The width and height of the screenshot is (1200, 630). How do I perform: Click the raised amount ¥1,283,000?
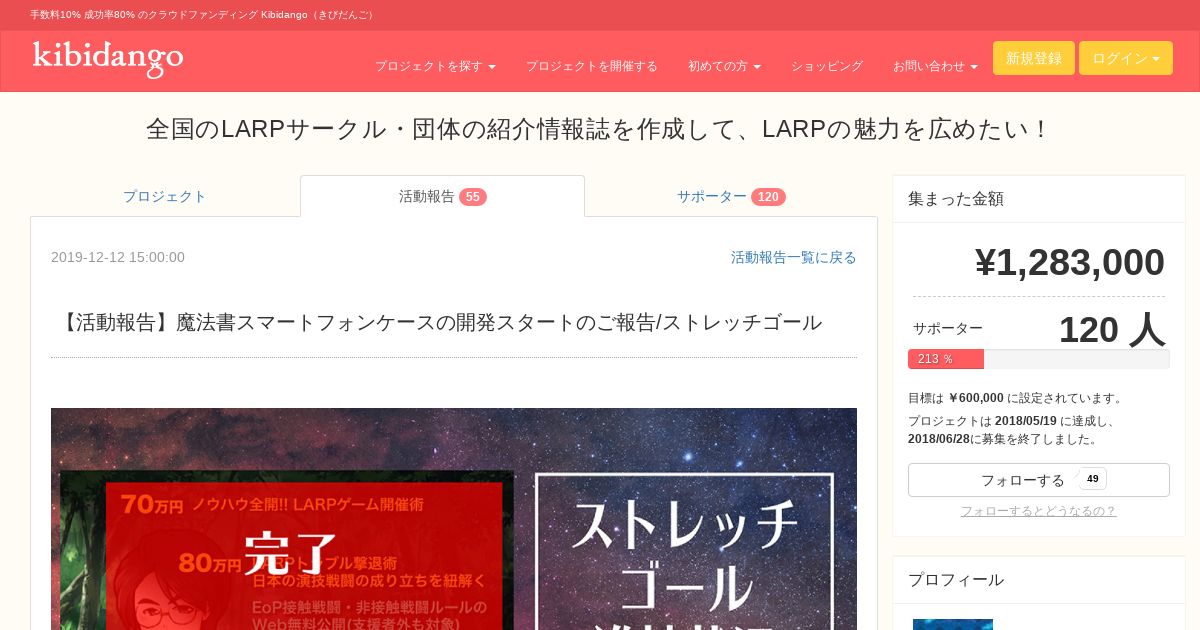pyautogui.click(x=1069, y=262)
